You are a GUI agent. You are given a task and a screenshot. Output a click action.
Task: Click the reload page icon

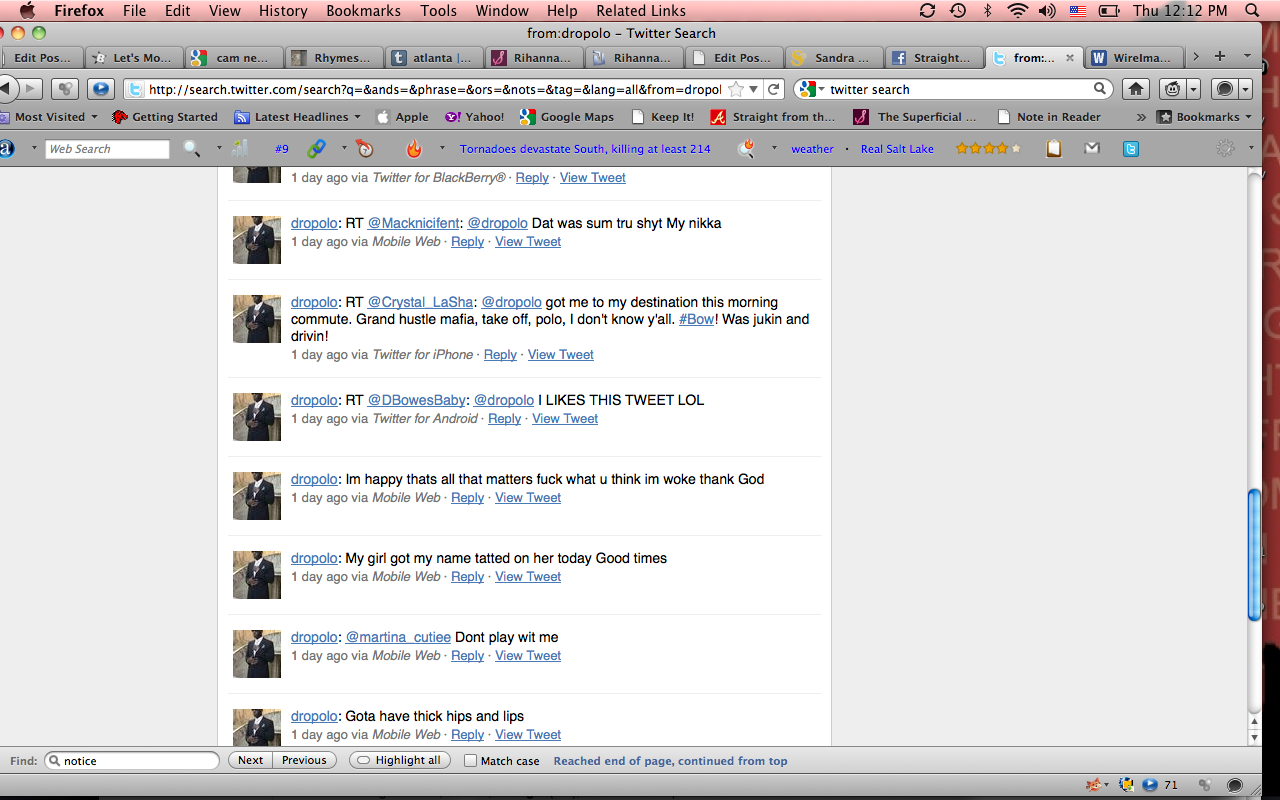[x=773, y=89]
